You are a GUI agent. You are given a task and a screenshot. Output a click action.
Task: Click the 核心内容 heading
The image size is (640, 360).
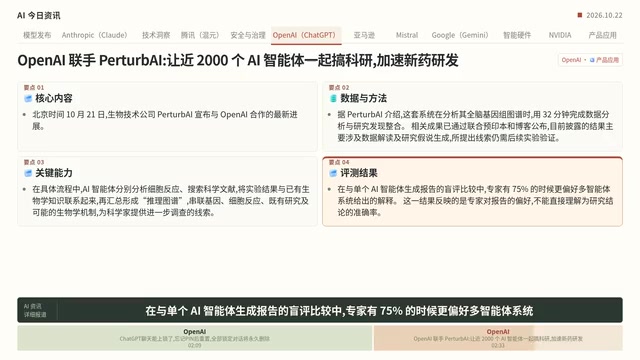(54, 98)
